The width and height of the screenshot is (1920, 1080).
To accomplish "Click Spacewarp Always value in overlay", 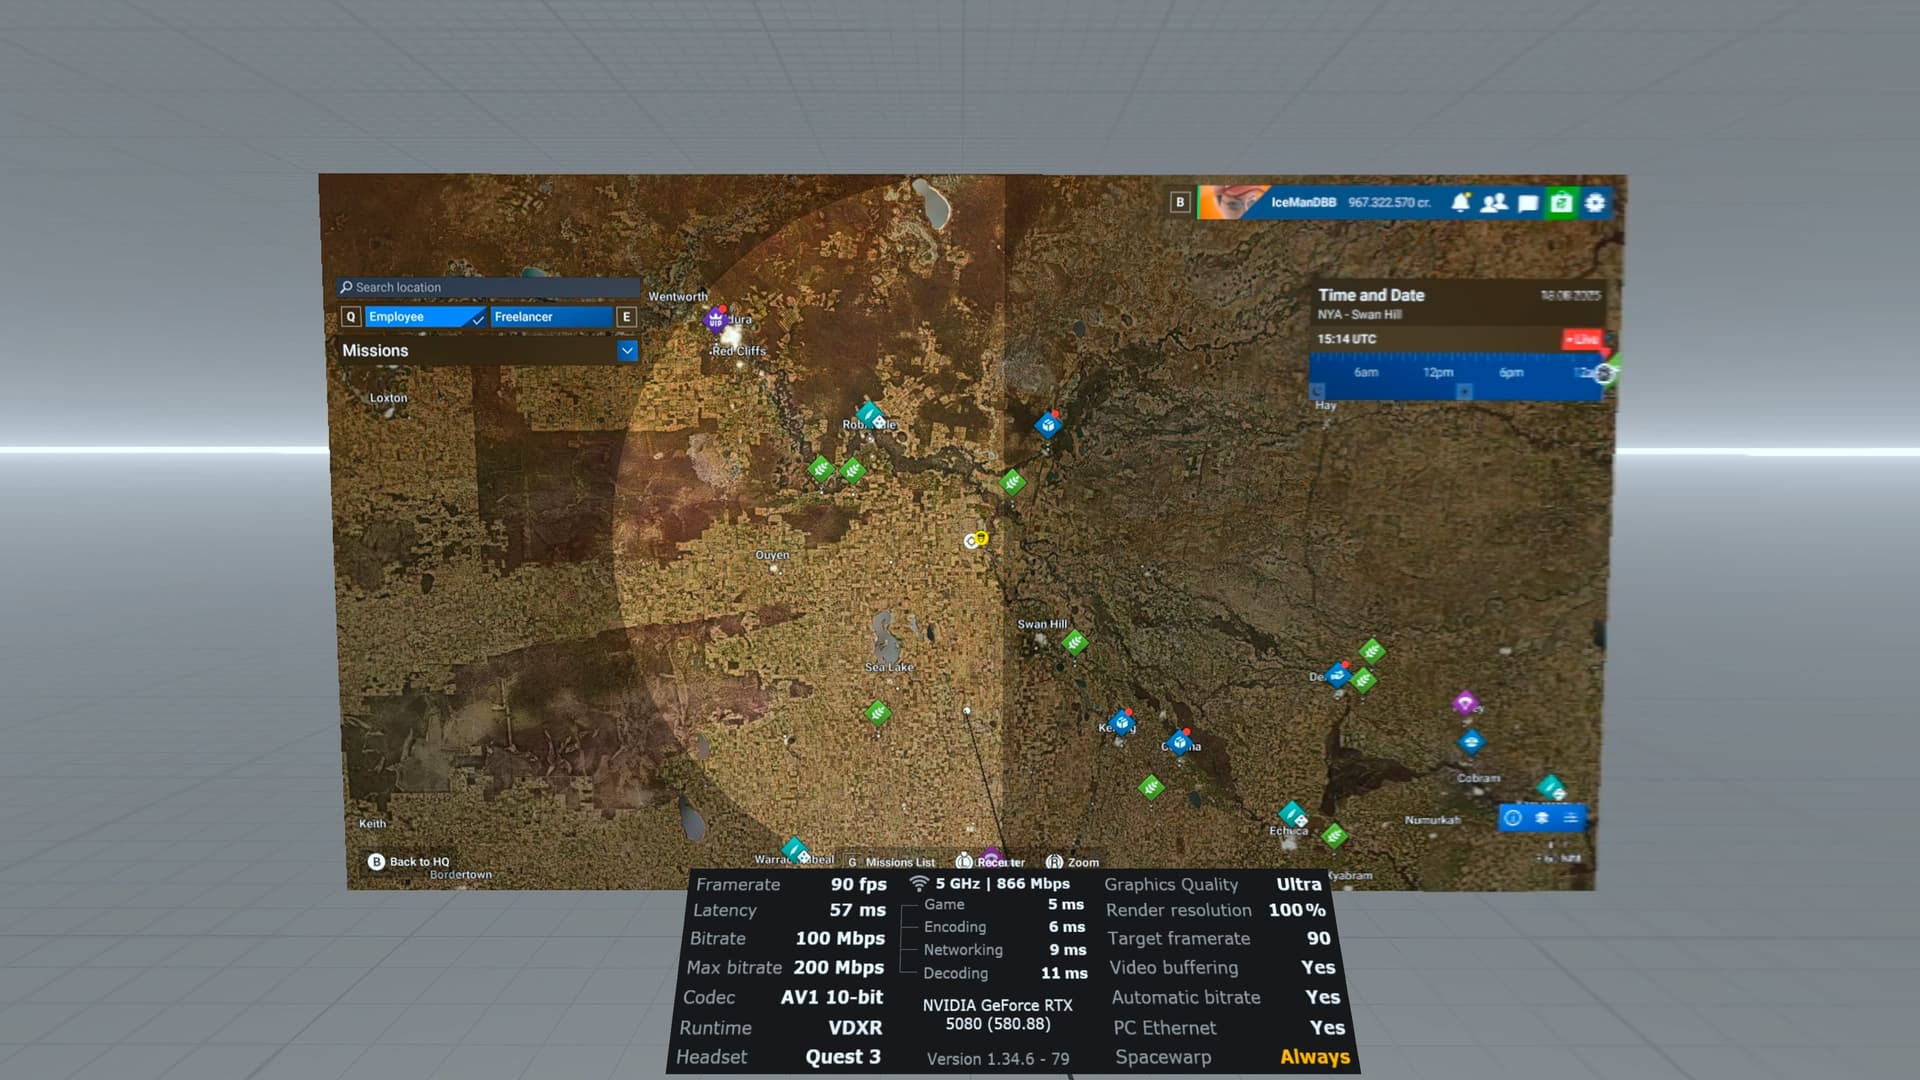I will pyautogui.click(x=1315, y=1057).
